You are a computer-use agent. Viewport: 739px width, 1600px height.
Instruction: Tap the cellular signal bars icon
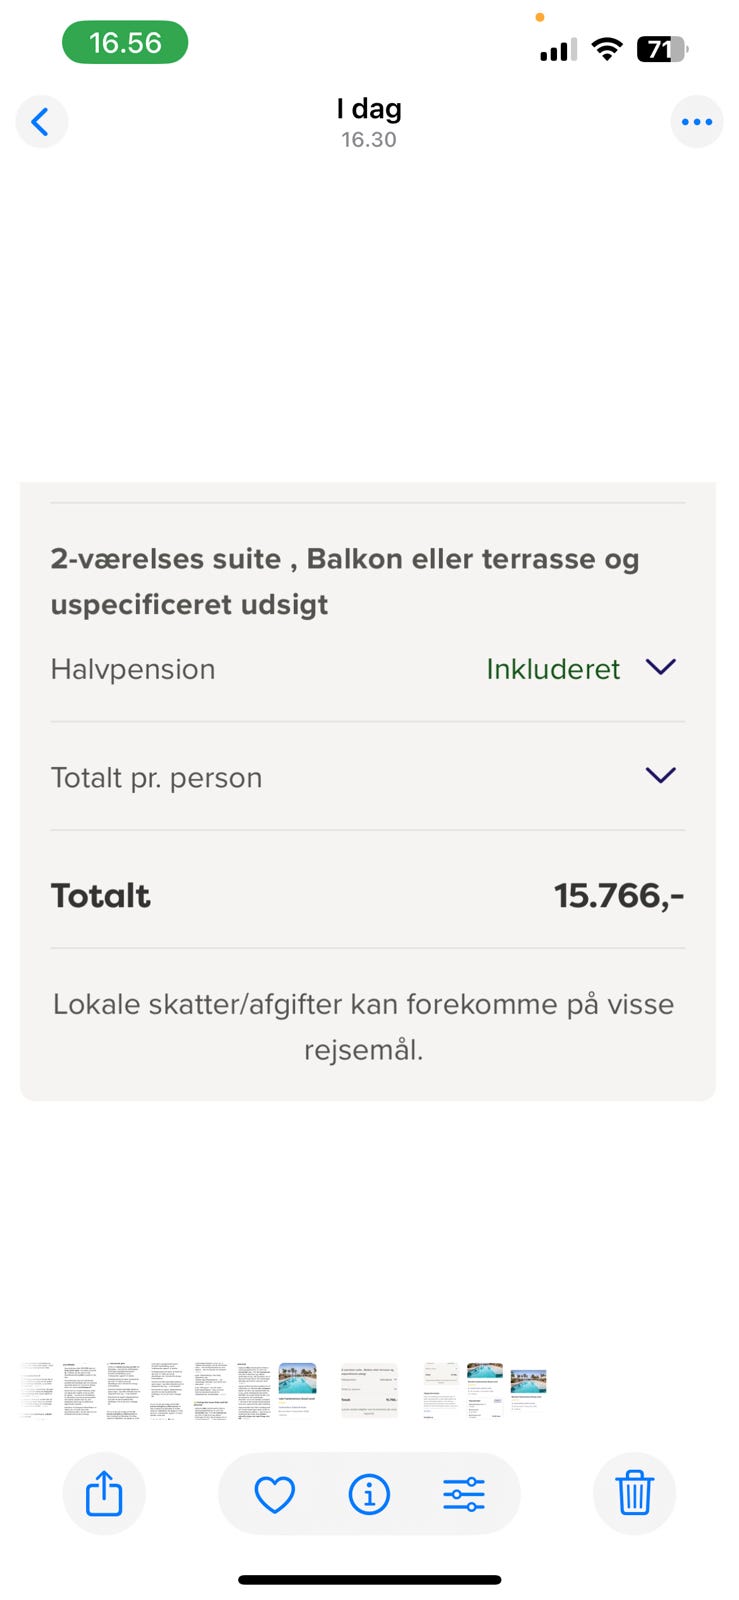click(x=558, y=50)
